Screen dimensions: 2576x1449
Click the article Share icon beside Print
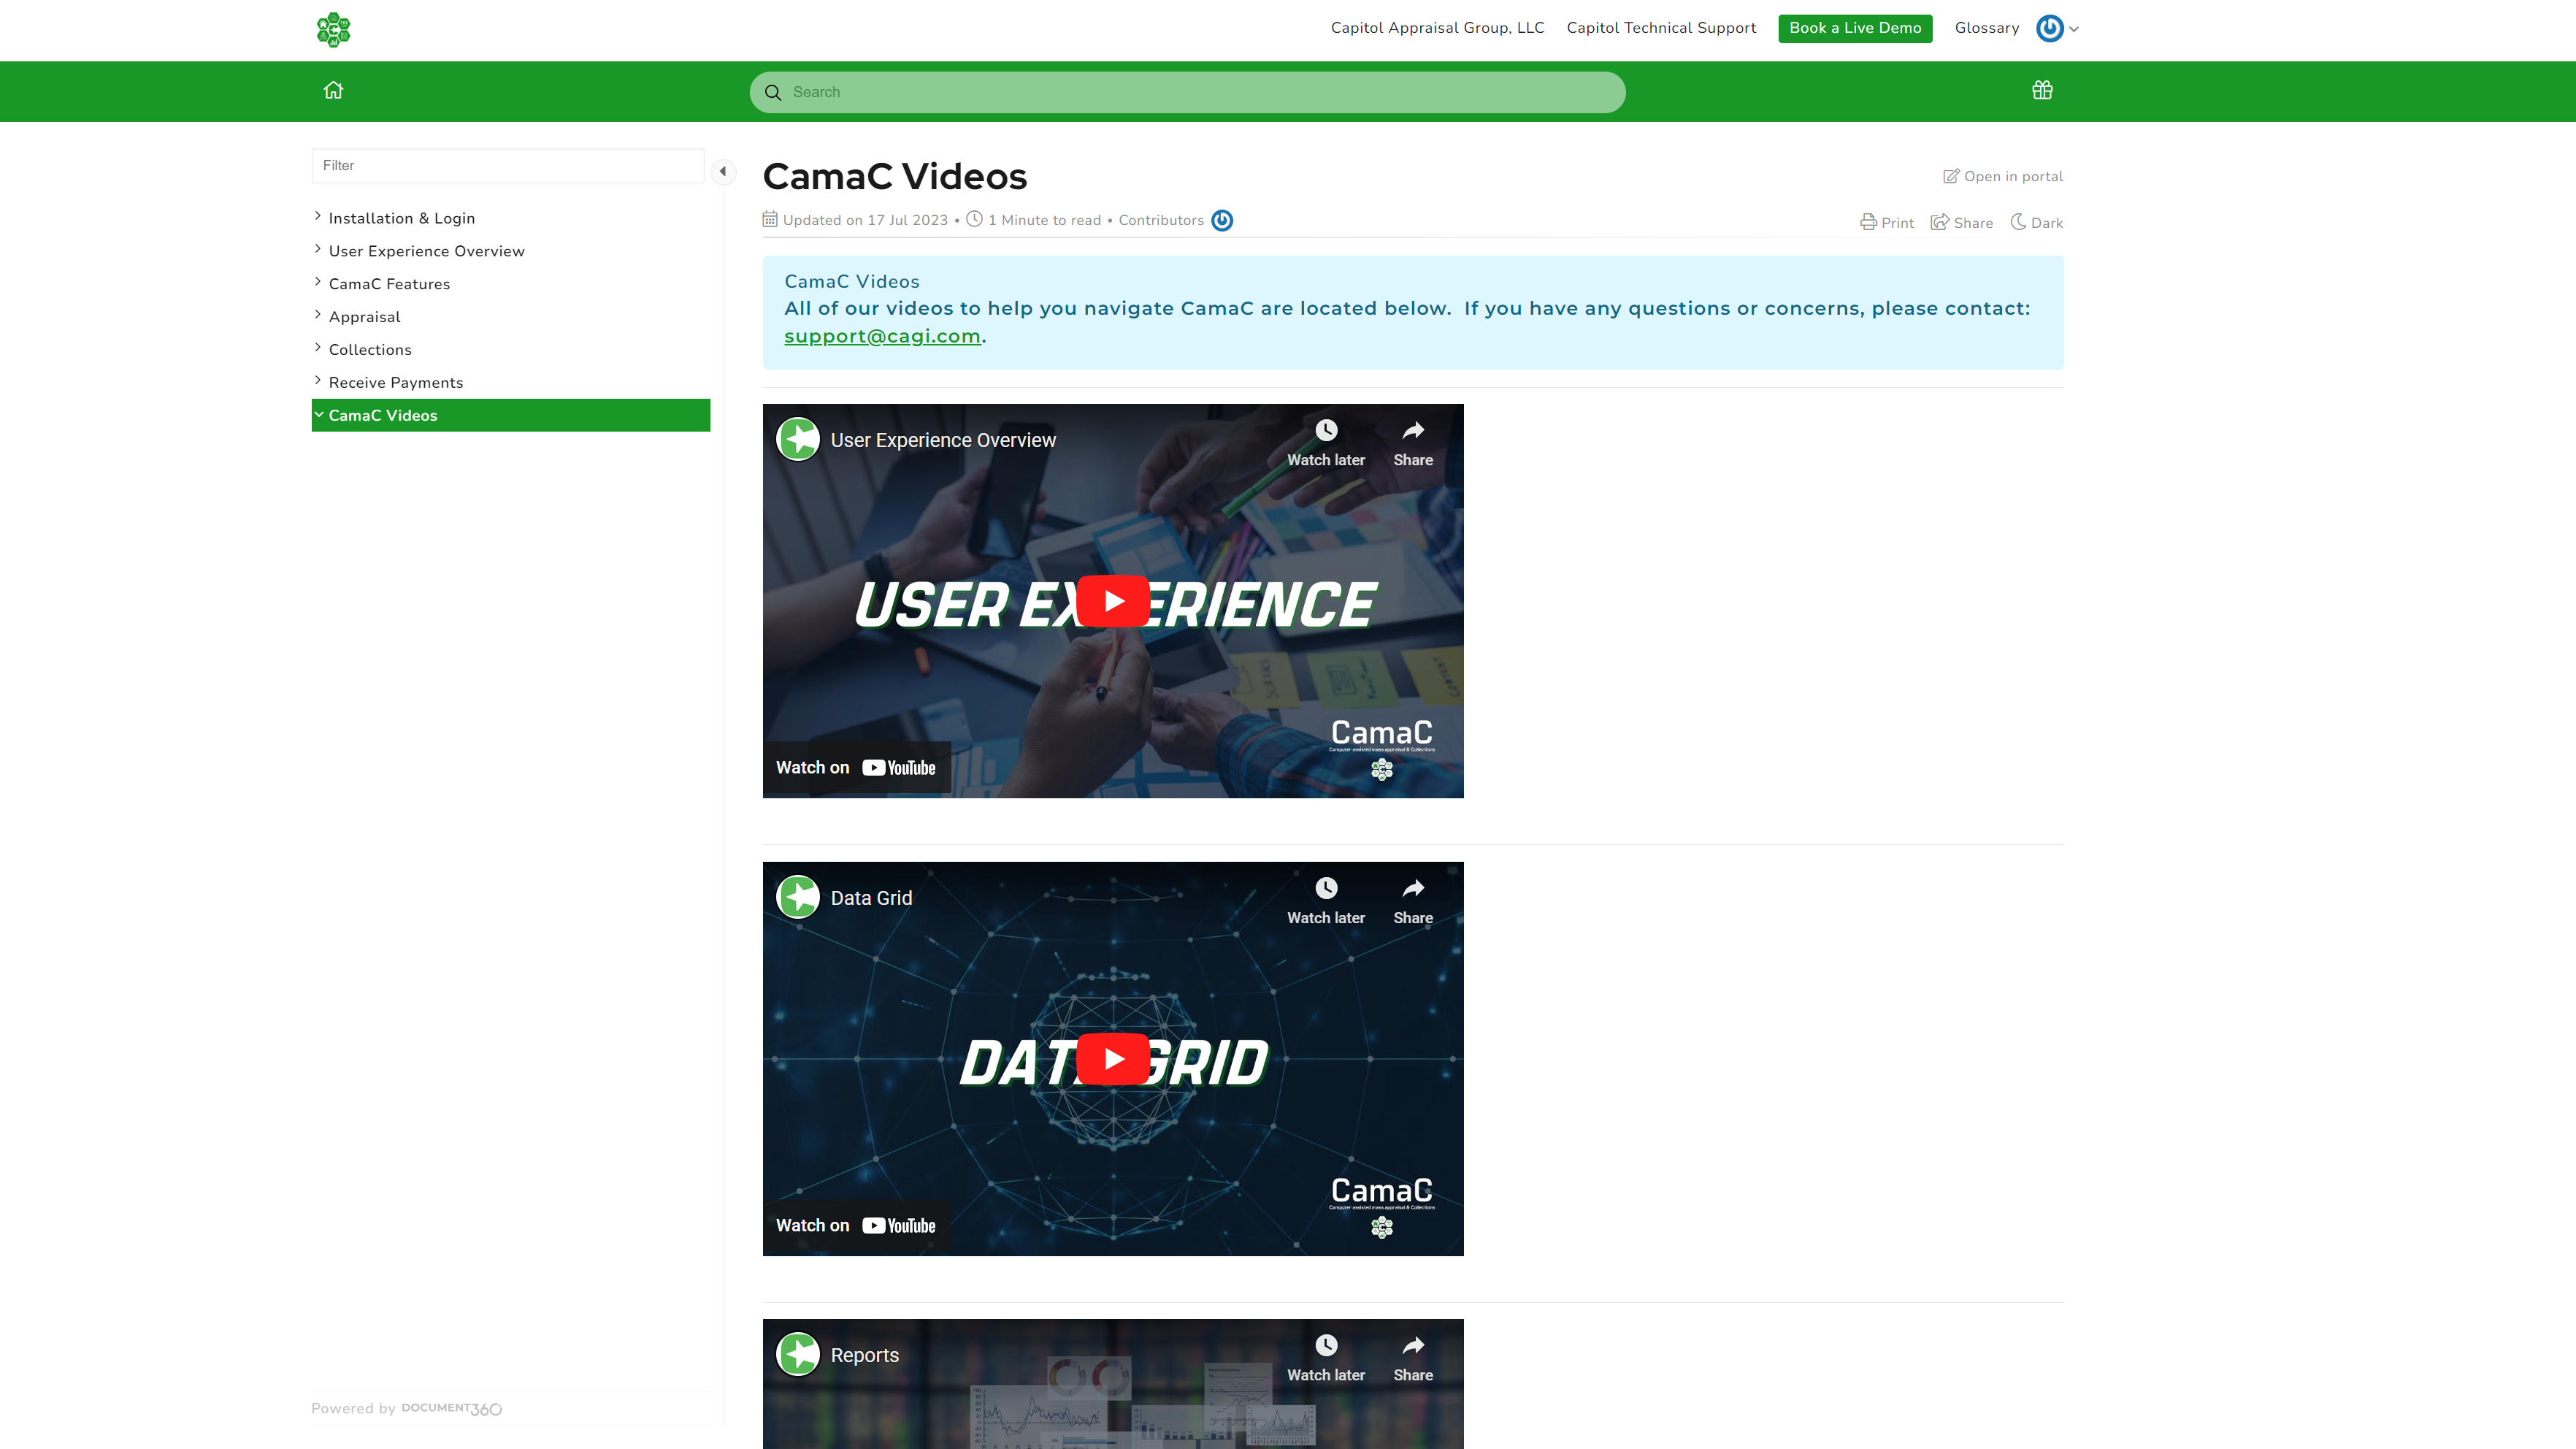1940,222
